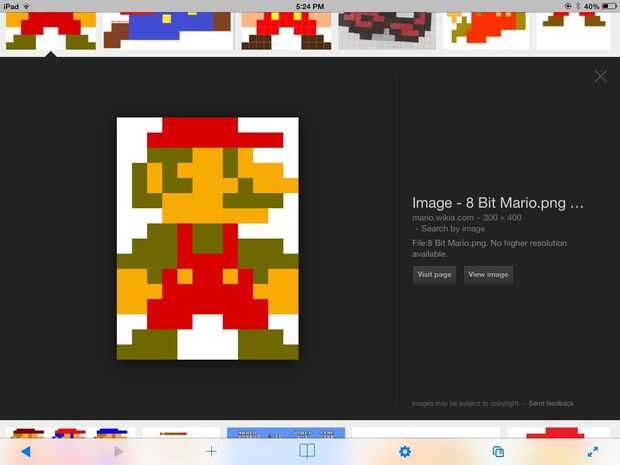Screen dimensions: 620x465
Task: Open browser settings gear icon
Action: (x=405, y=451)
